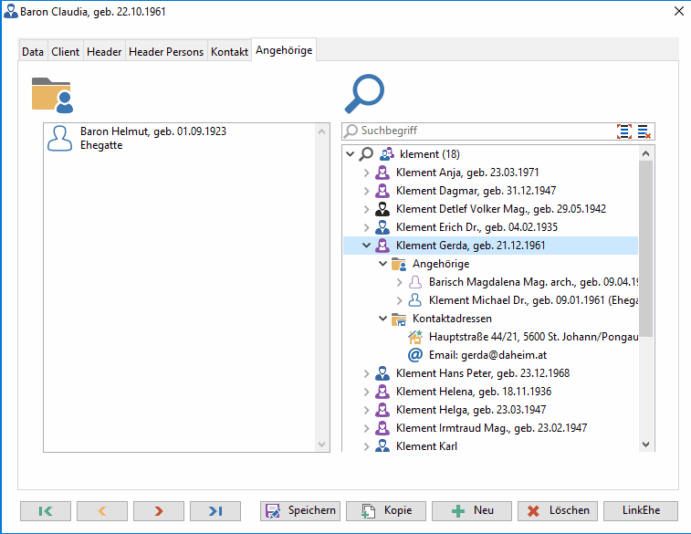Click the clear search results icon
691x534 pixels.
tap(644, 131)
